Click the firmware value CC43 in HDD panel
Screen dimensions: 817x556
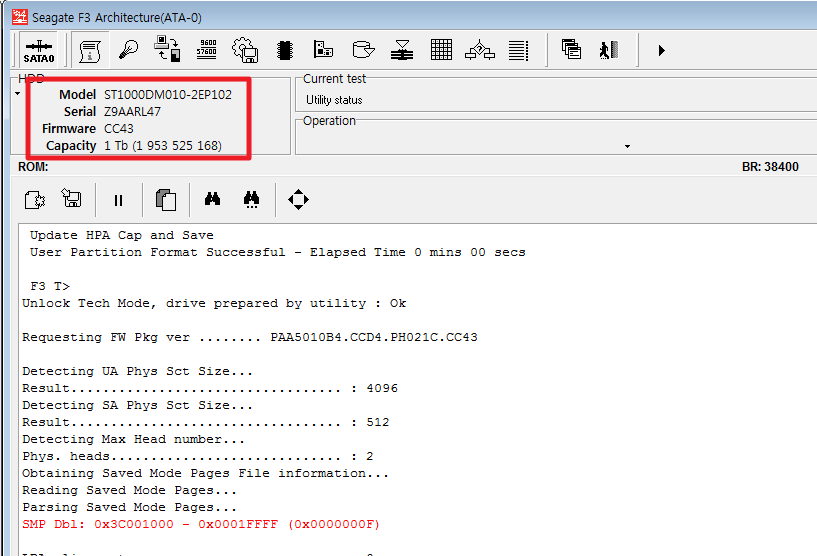[119, 129]
